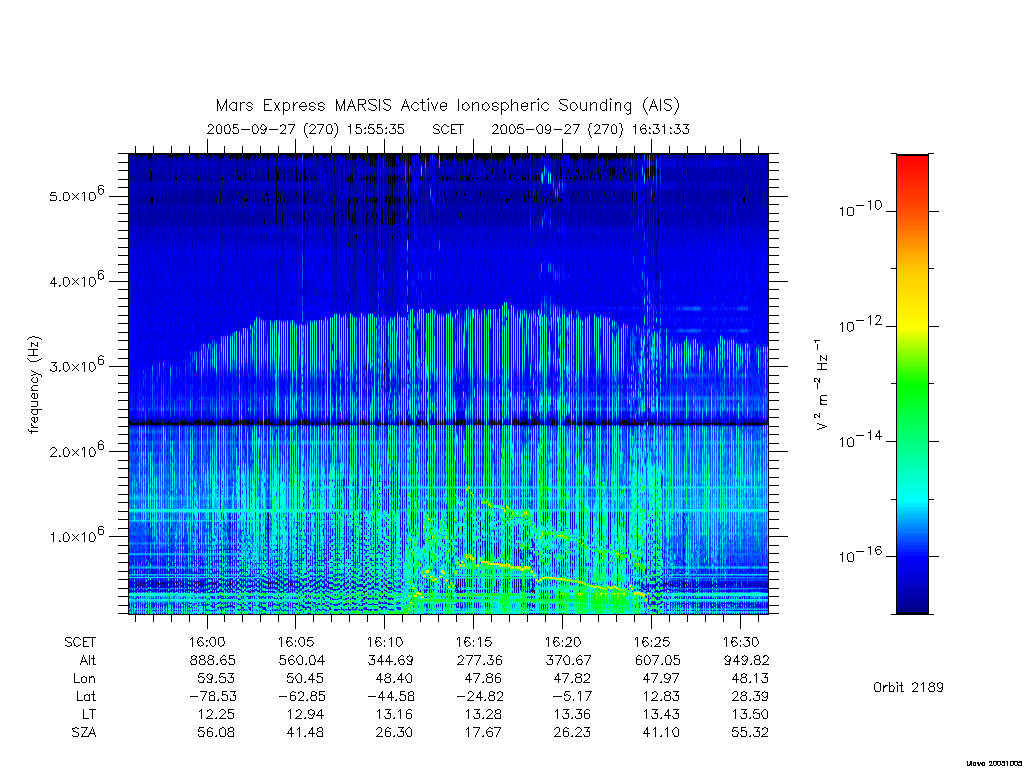
Task: Click the altitude value 277.36
Action: [479, 660]
